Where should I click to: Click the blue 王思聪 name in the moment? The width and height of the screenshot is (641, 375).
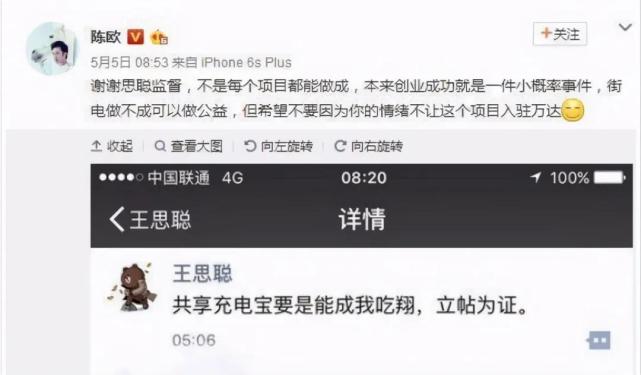pyautogui.click(x=202, y=273)
